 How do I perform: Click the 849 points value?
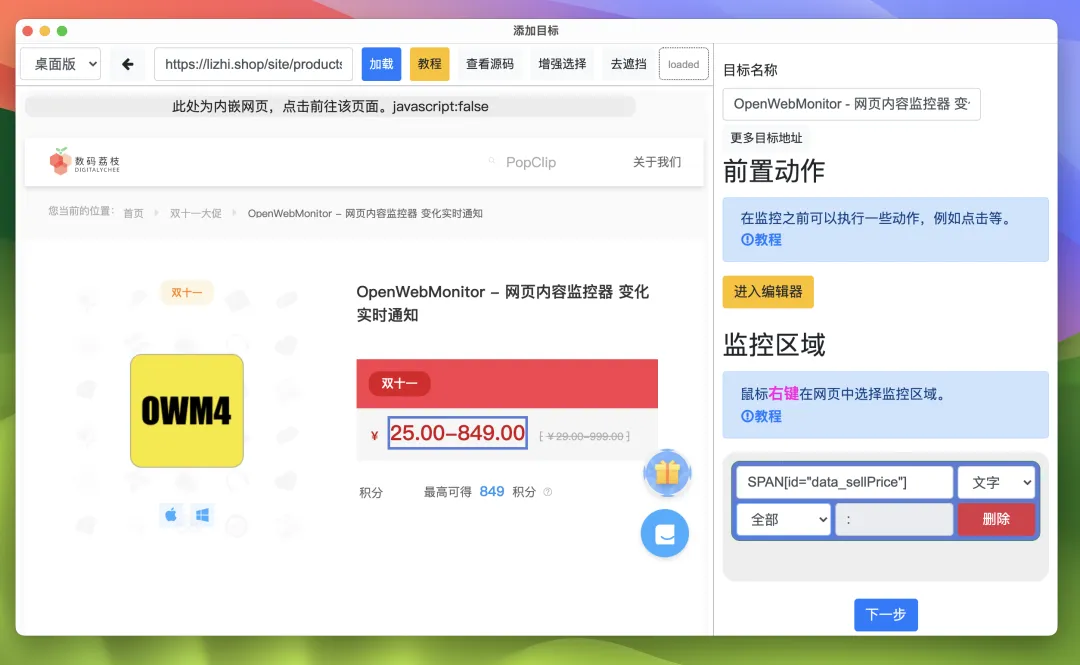[492, 491]
